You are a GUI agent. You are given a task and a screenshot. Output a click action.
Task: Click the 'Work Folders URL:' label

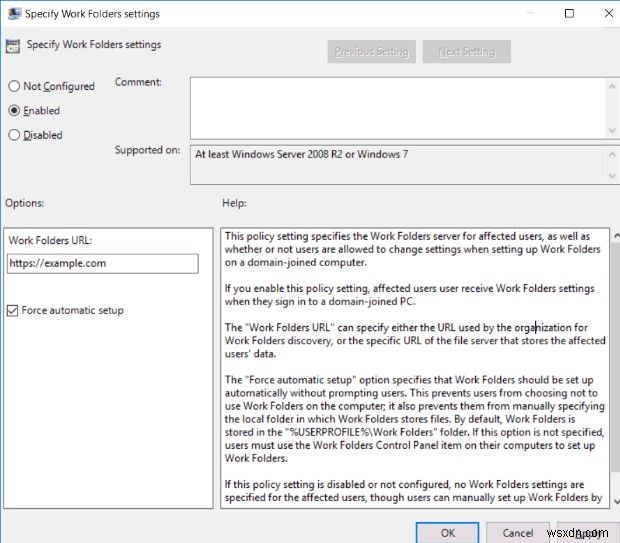tap(50, 240)
